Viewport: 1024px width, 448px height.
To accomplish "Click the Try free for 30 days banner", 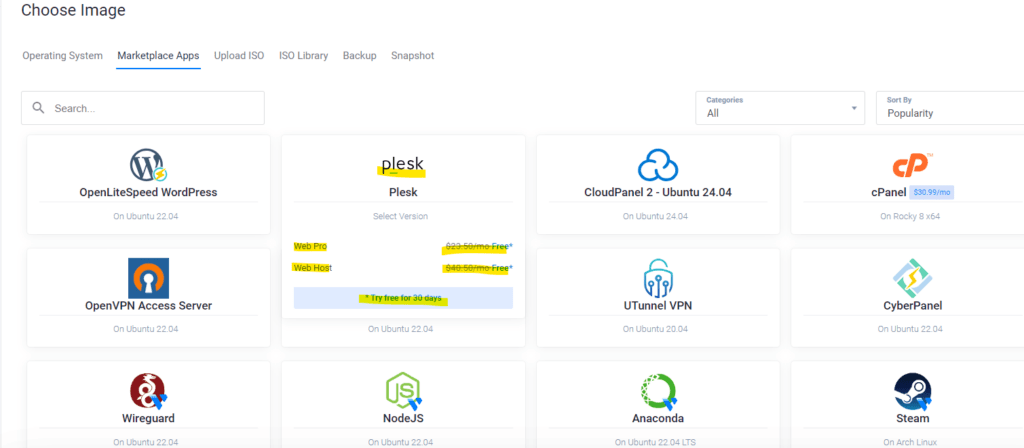I will coord(403,298).
